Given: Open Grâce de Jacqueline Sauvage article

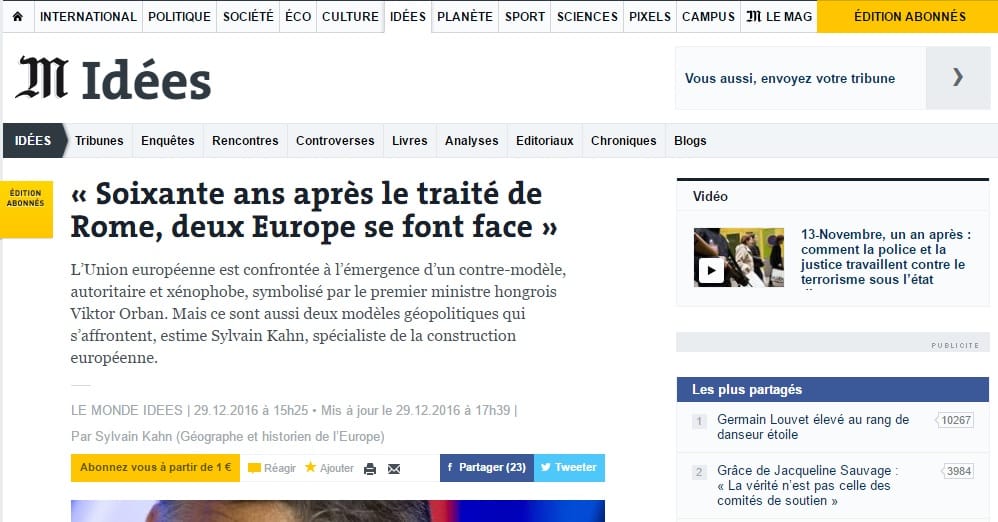Looking at the screenshot, I should coord(807,485).
